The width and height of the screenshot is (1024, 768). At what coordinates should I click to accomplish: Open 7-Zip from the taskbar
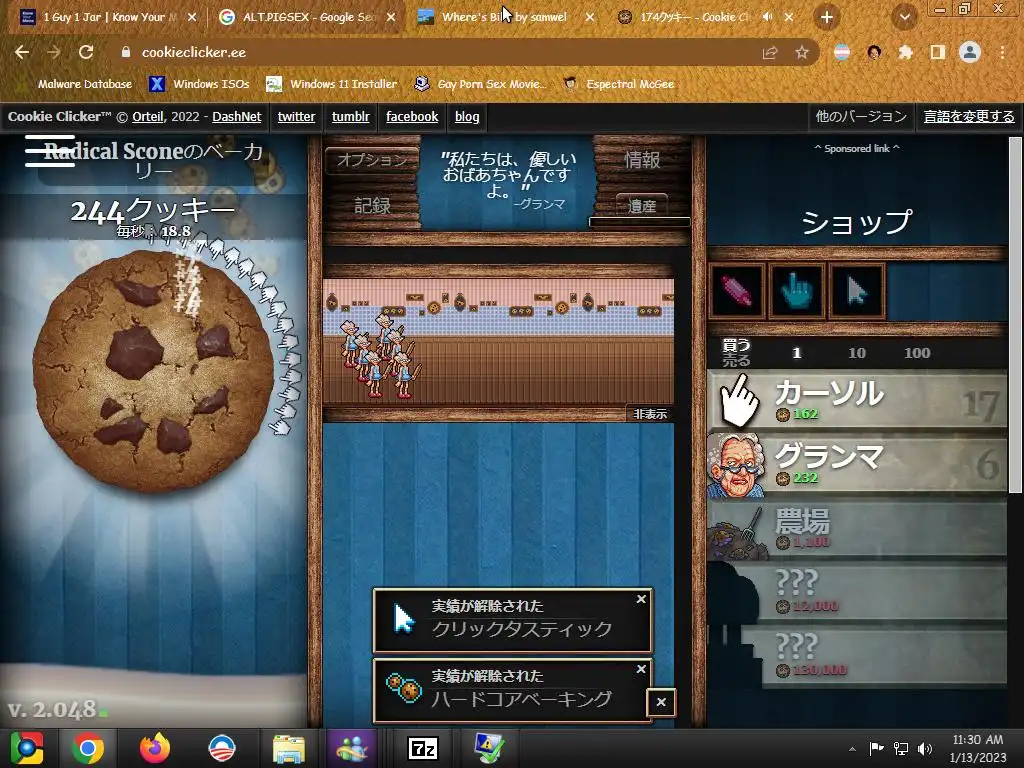tap(423, 748)
